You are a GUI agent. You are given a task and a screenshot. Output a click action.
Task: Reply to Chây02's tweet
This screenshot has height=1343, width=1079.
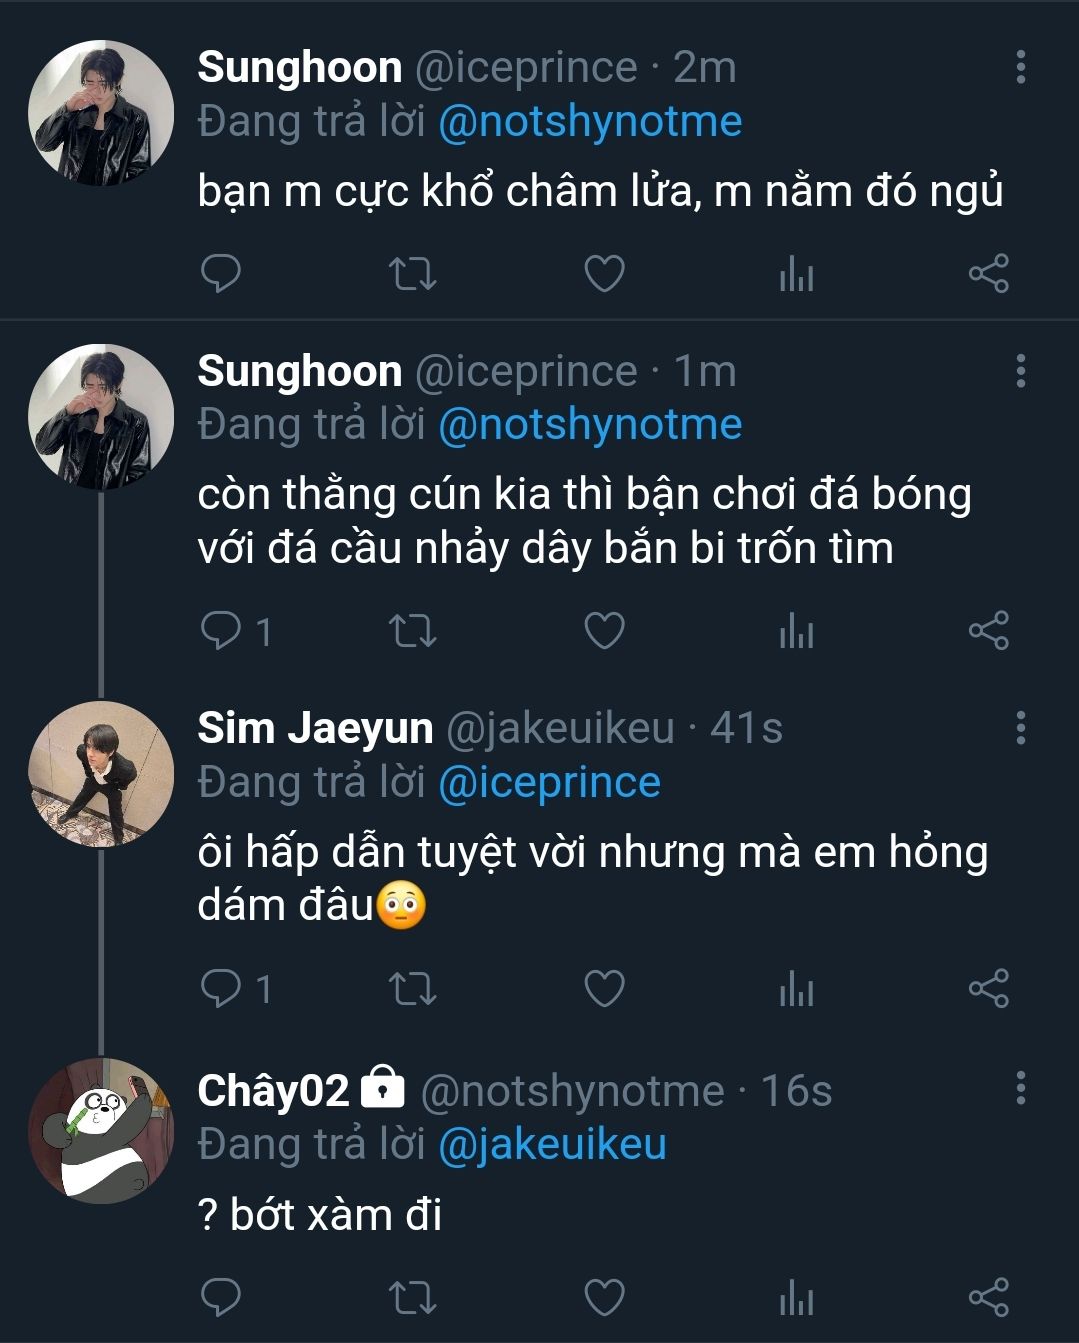[221, 1297]
